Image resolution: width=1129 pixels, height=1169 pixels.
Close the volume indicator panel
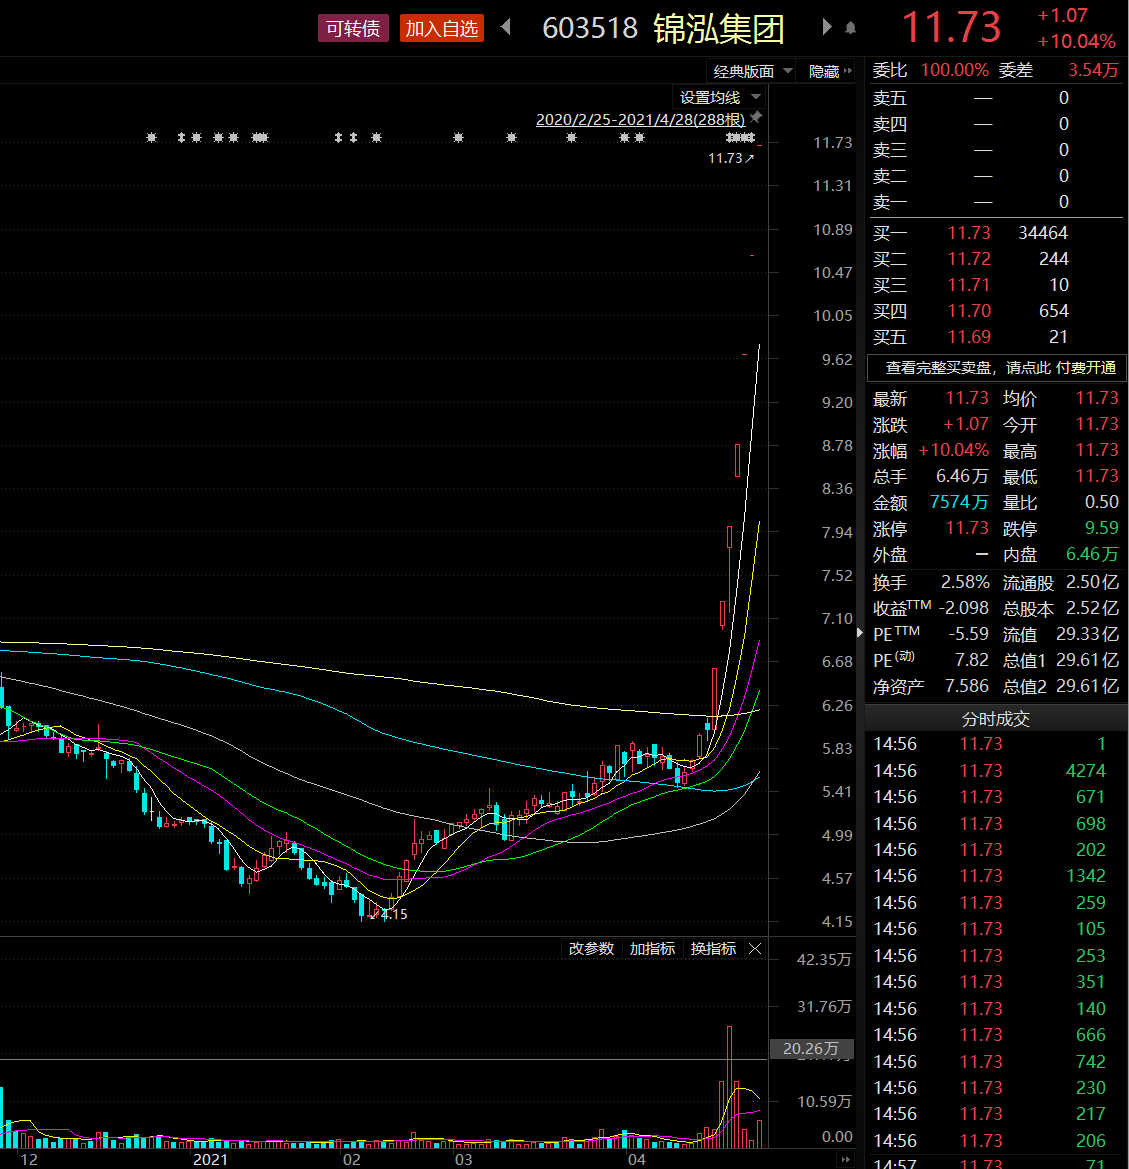point(755,948)
